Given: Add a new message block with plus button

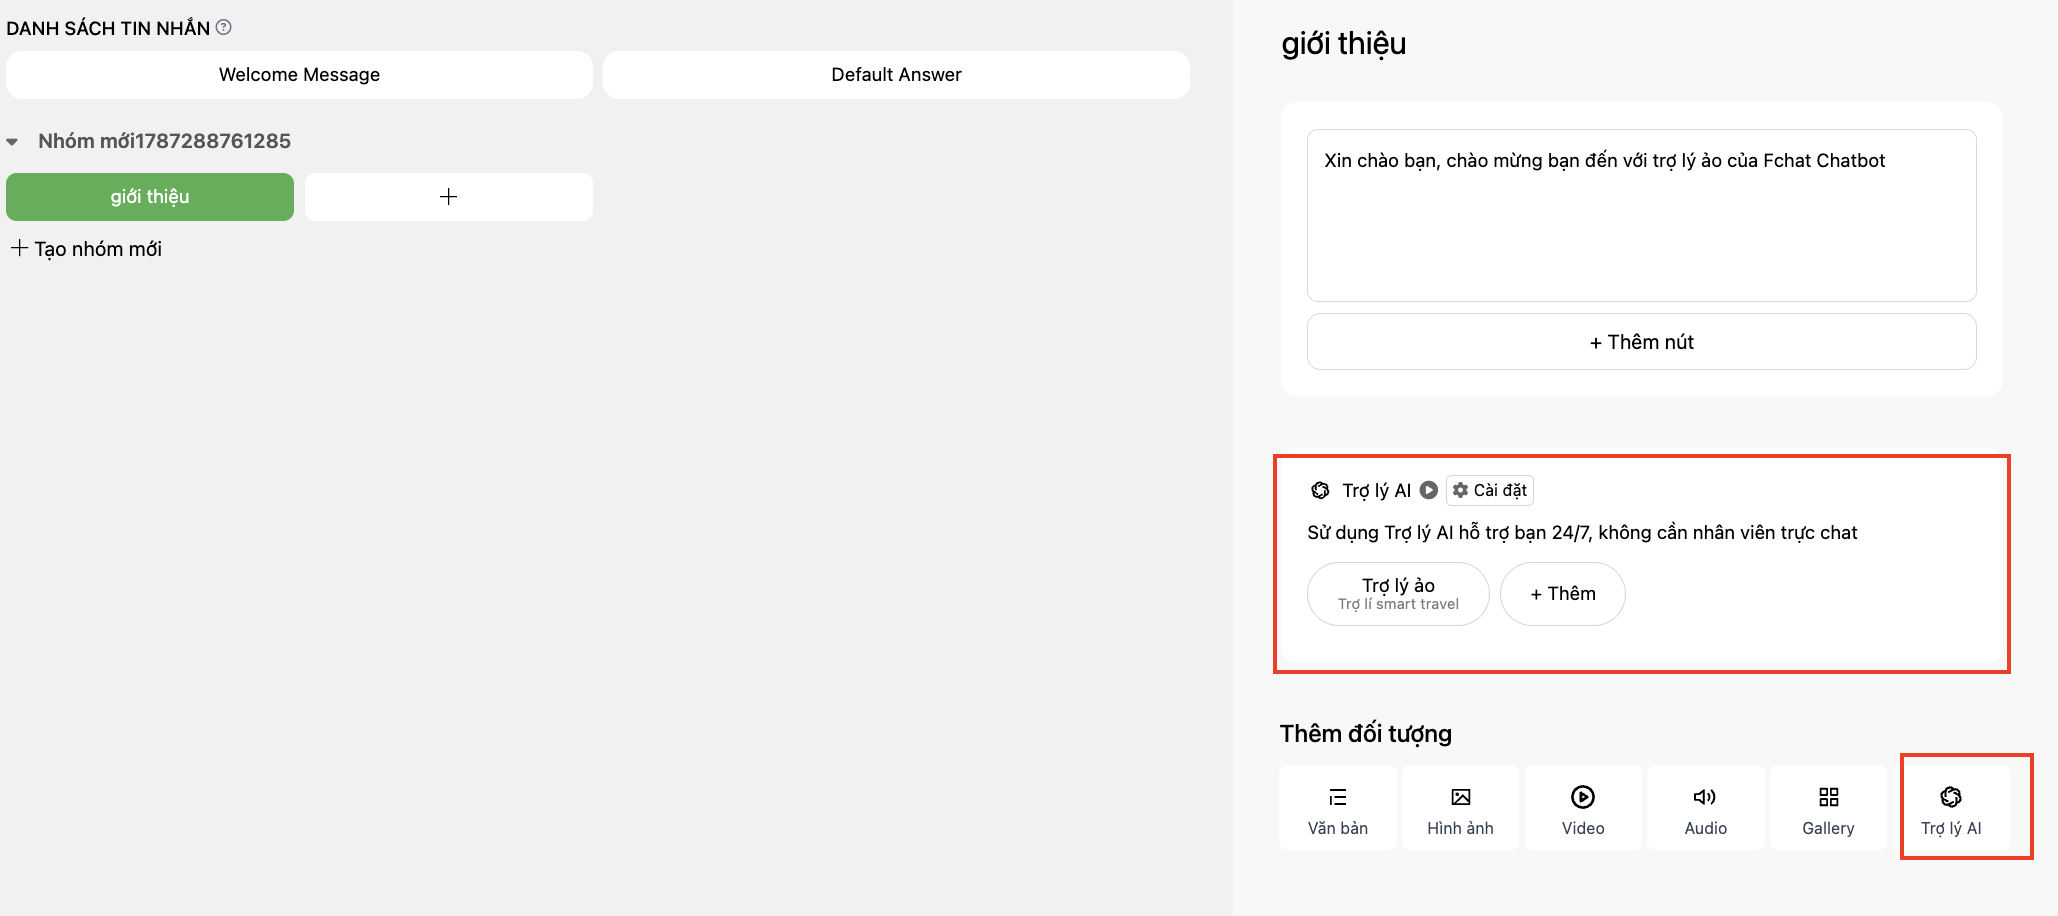Looking at the screenshot, I should tap(449, 197).
